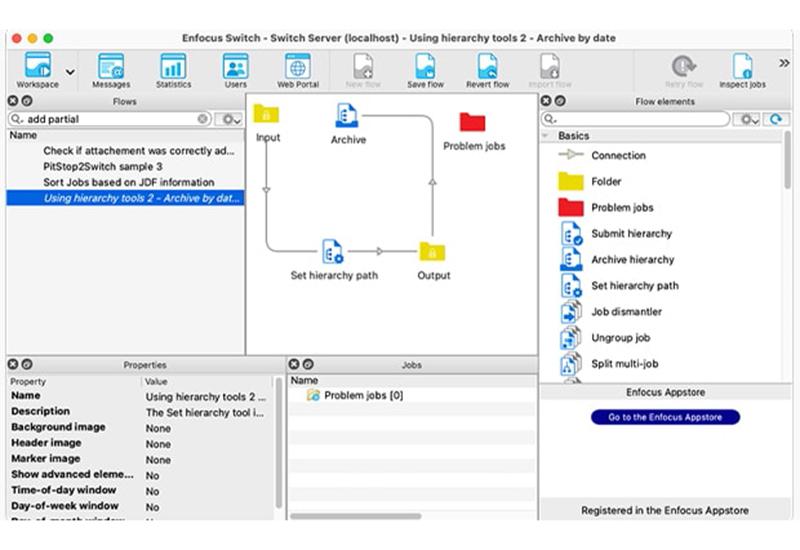Clear the Flows search field text
This screenshot has height=550, width=800.
point(203,119)
